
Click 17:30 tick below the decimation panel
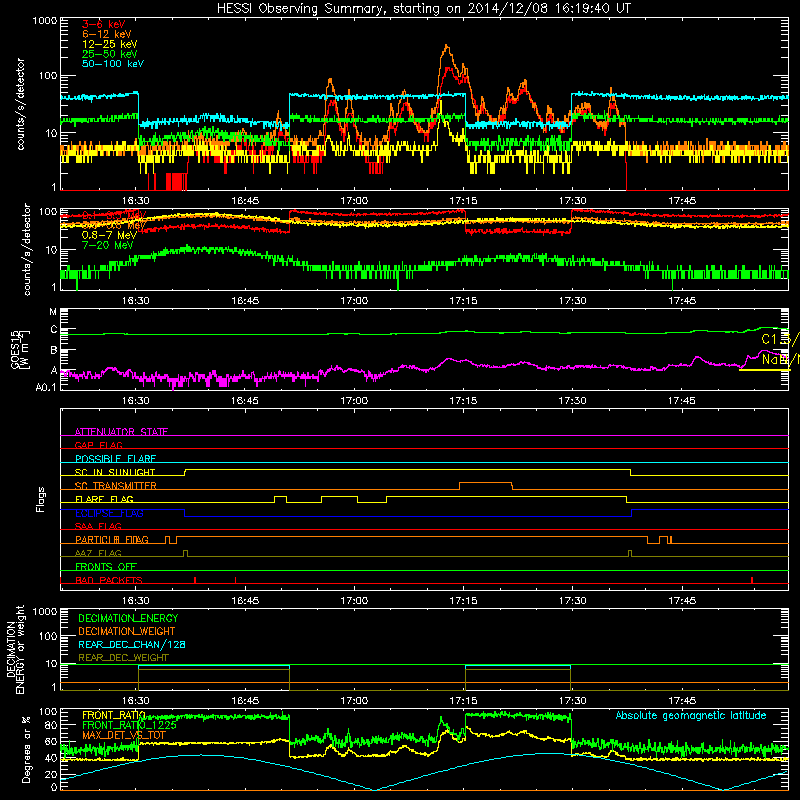pyautogui.click(x=572, y=701)
